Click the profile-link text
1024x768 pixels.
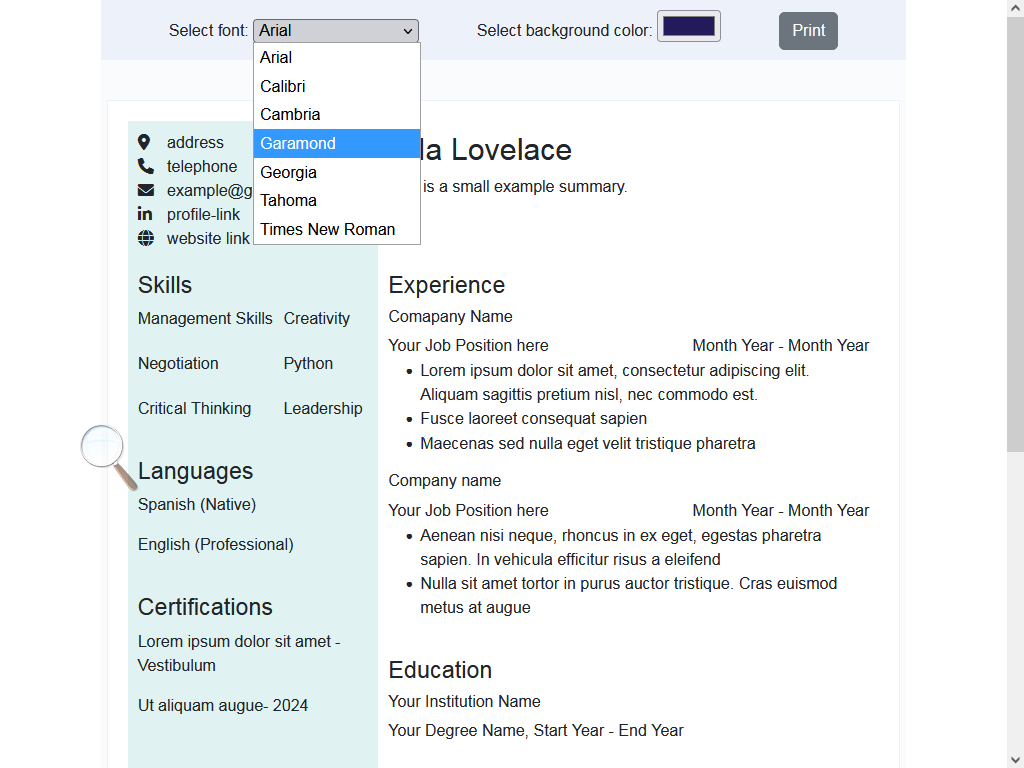click(203, 214)
